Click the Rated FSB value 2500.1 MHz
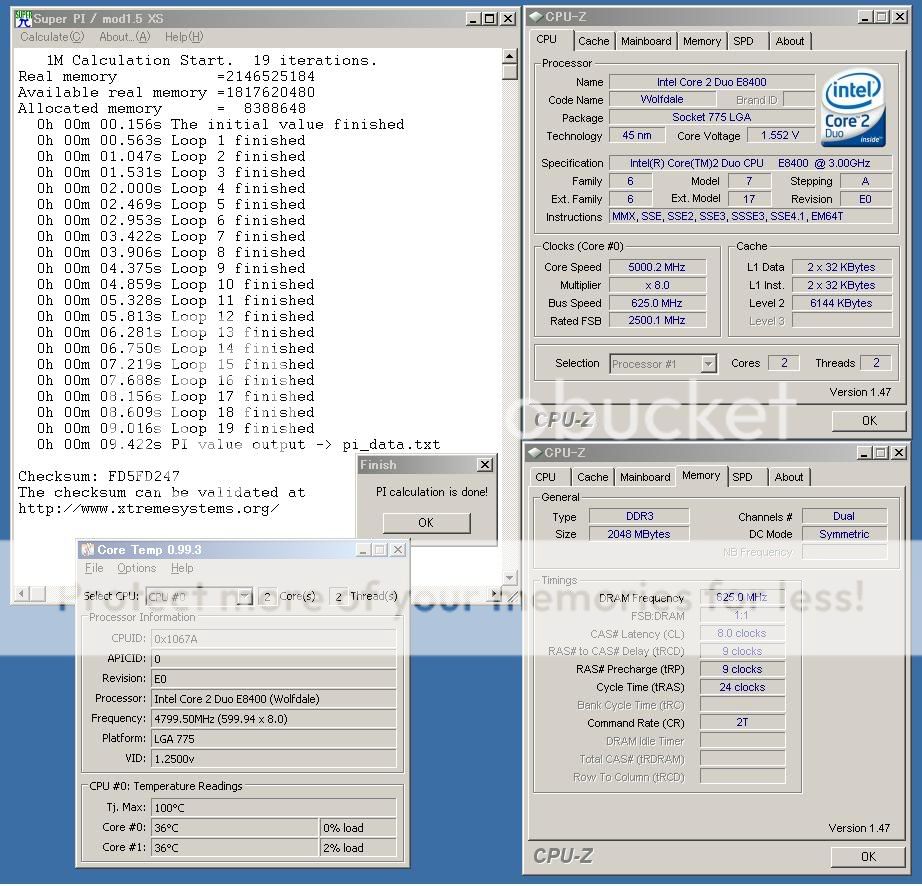The width and height of the screenshot is (922, 886). 657,320
